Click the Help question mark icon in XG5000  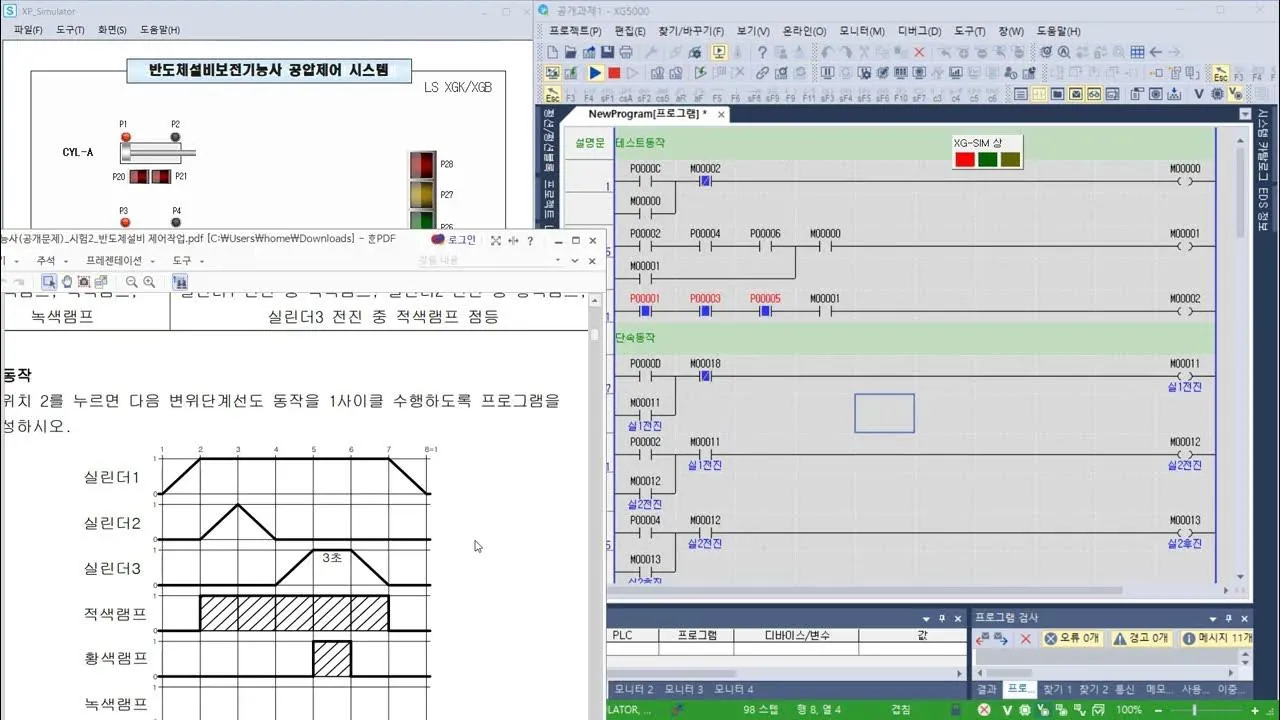tap(762, 52)
